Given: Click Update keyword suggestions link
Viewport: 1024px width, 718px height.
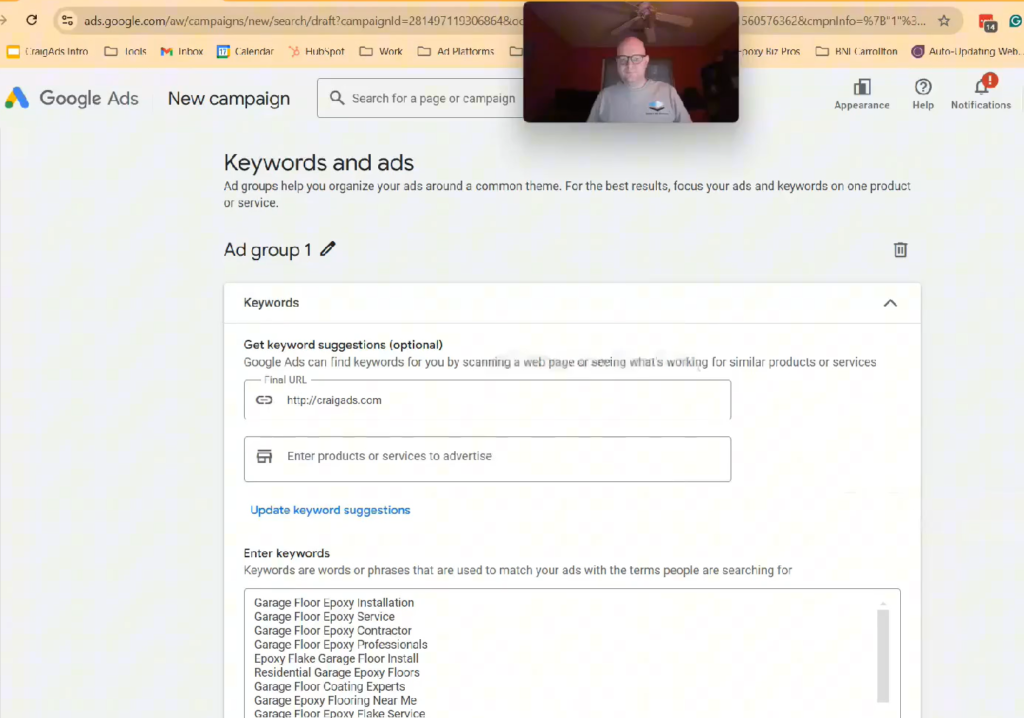Looking at the screenshot, I should [x=330, y=510].
